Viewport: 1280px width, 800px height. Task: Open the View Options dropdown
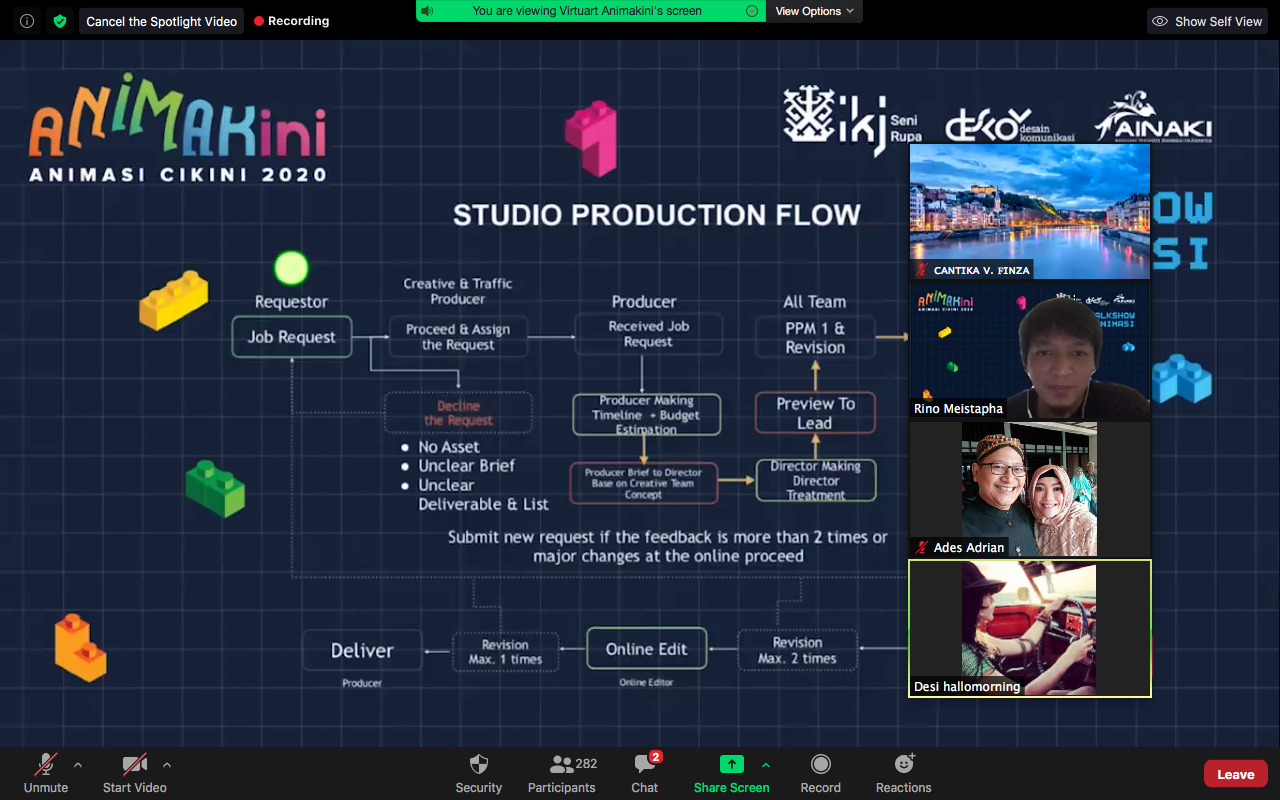[x=815, y=11]
